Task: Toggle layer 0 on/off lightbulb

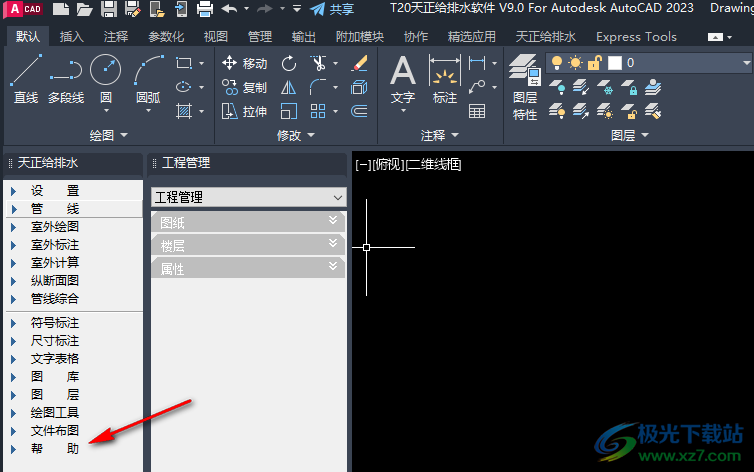Action: coord(556,62)
